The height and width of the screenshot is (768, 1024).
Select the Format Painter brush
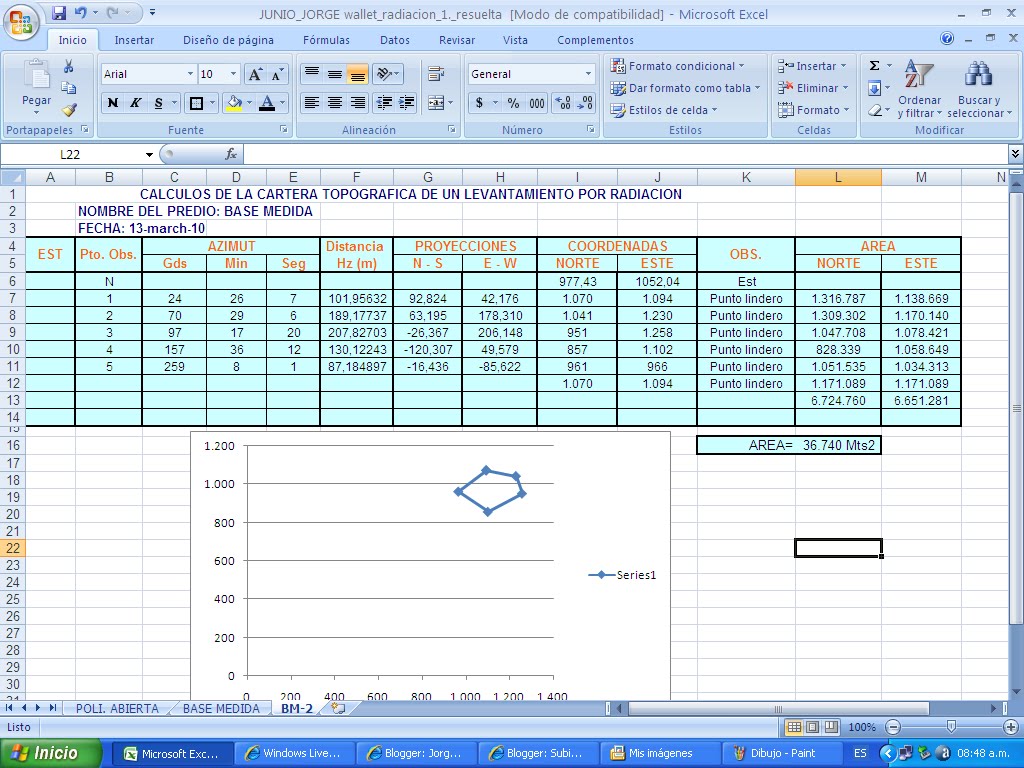pos(69,110)
